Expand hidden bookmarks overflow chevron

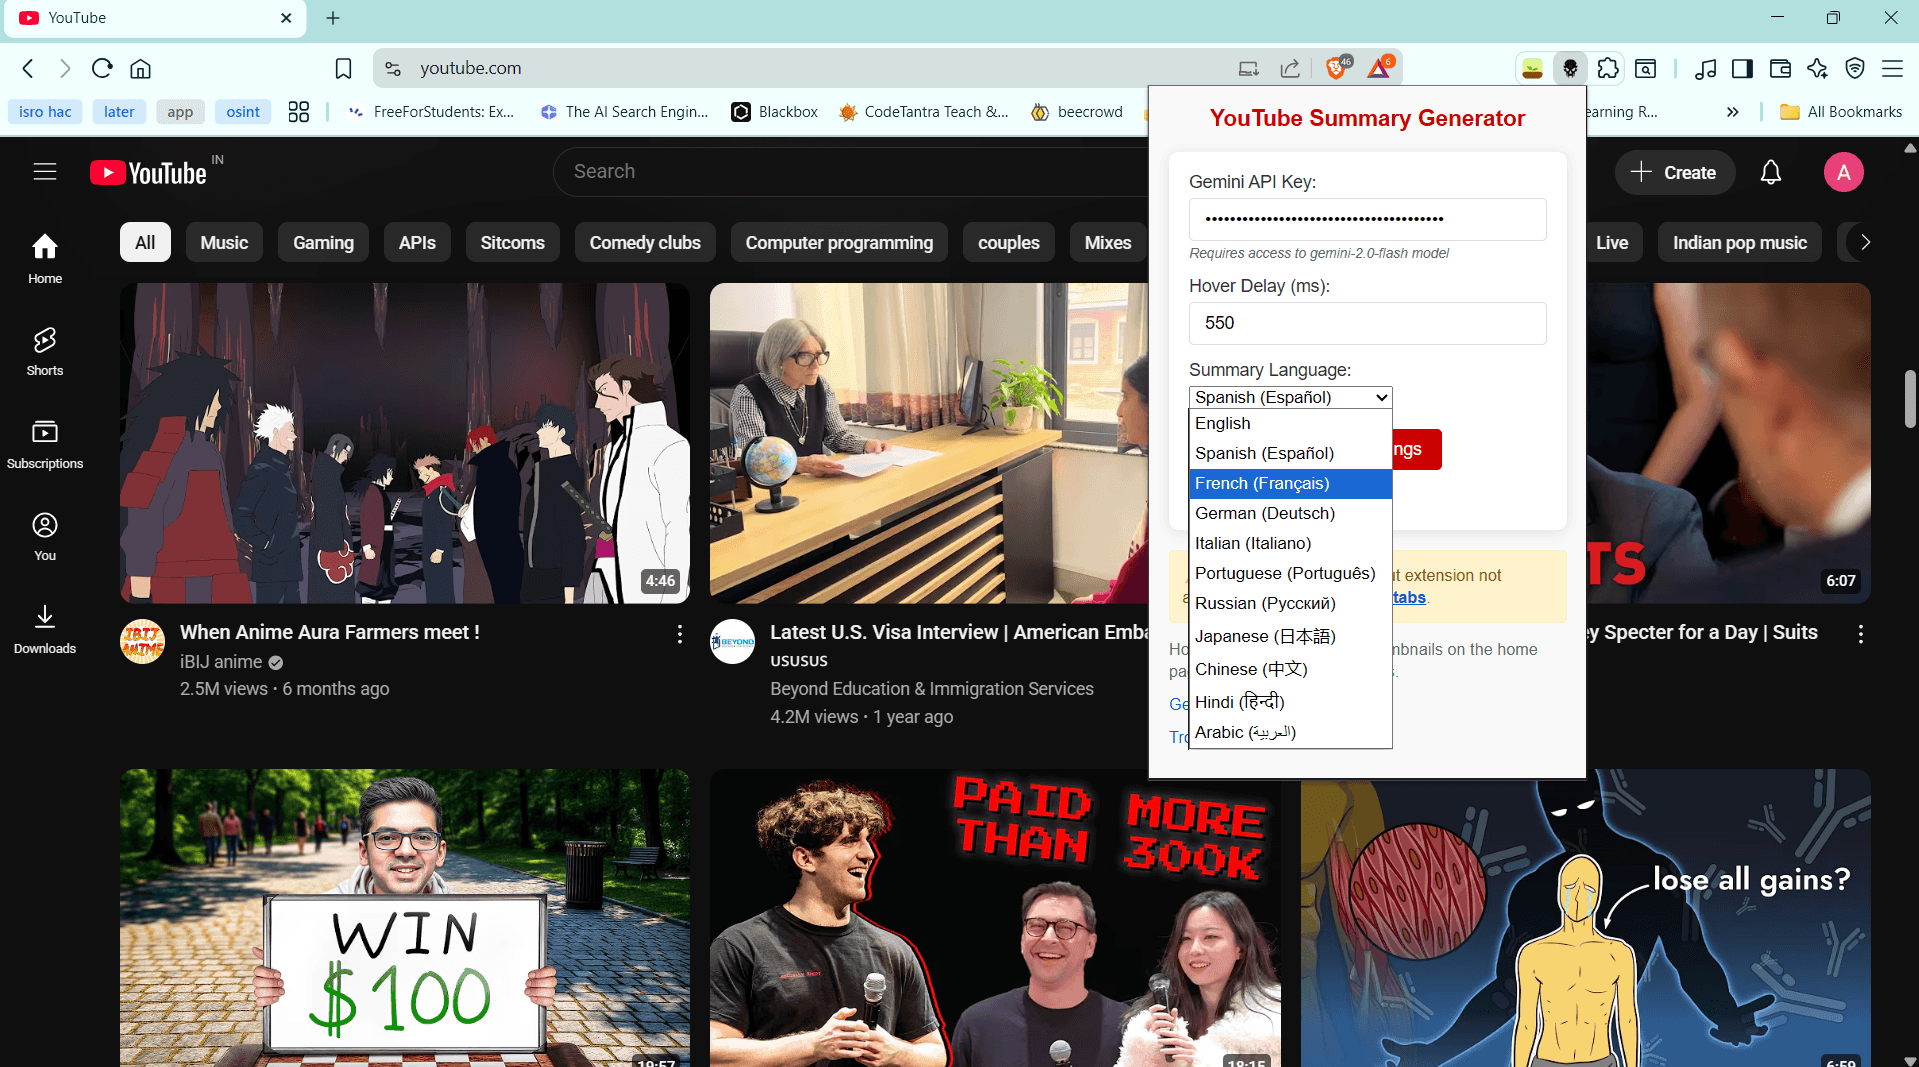(x=1732, y=112)
